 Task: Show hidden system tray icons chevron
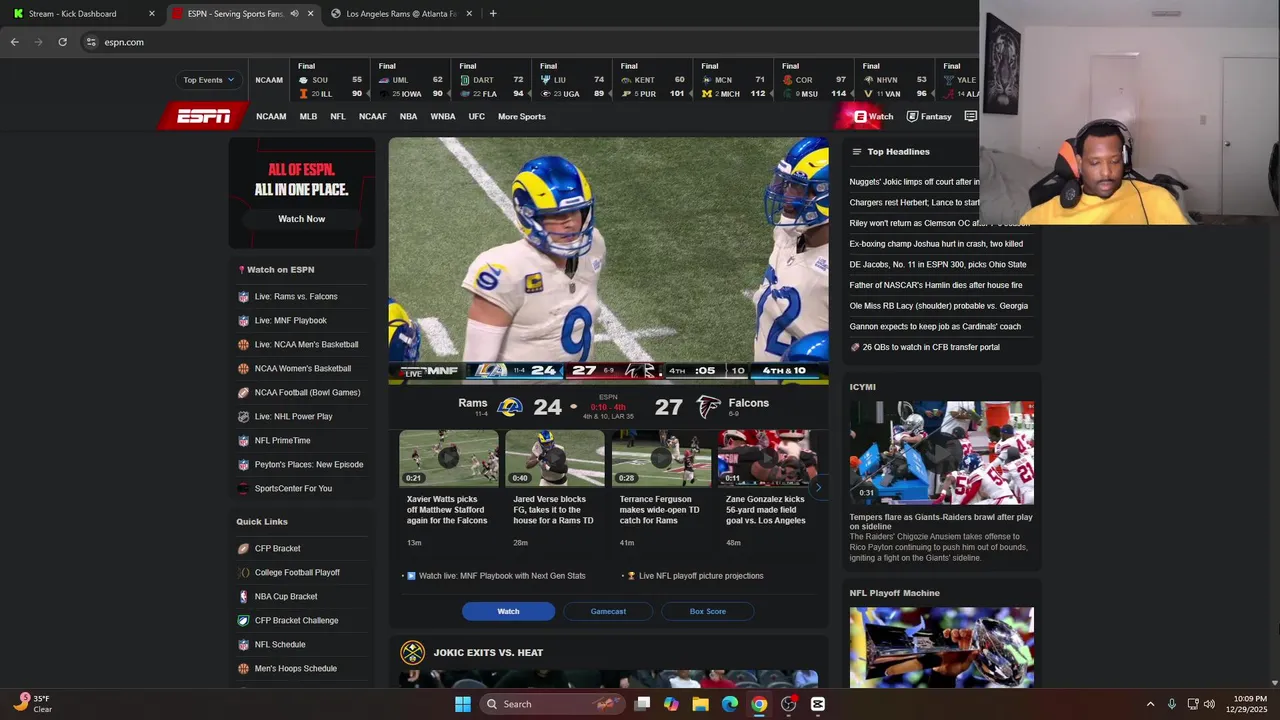1150,704
